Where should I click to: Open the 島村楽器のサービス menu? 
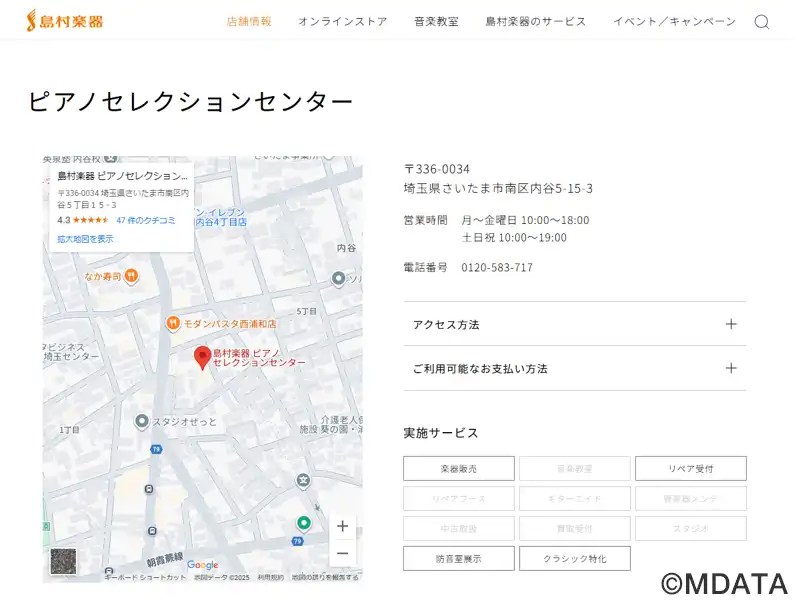pos(536,21)
